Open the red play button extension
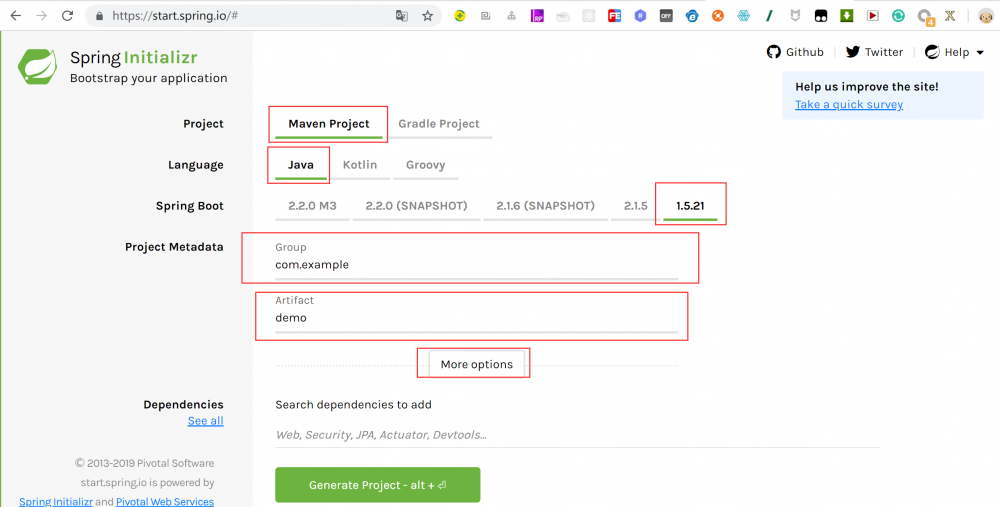The height and width of the screenshot is (507, 1000). coord(872,16)
